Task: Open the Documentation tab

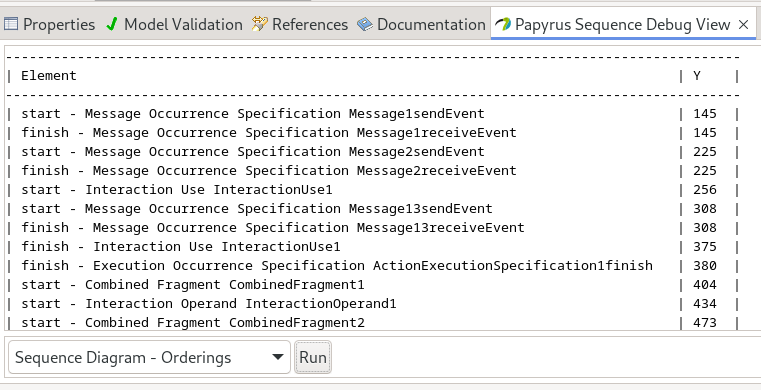Action: pos(421,24)
